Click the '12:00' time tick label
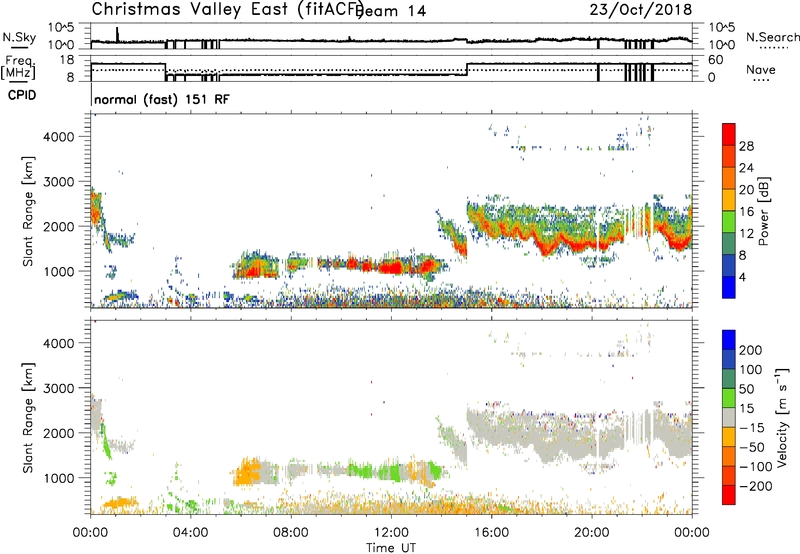Viewport: 800px width, 554px height. pos(391,533)
